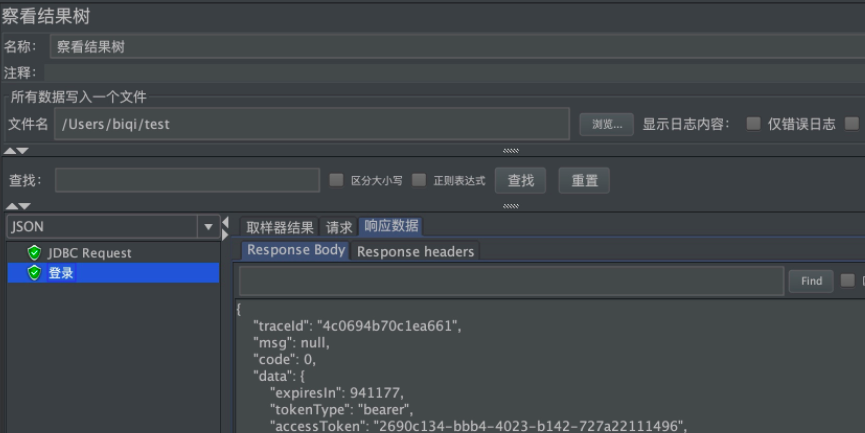
Task: Click the up arrow on the lower search divider
Action: pyautogui.click(x=11, y=206)
